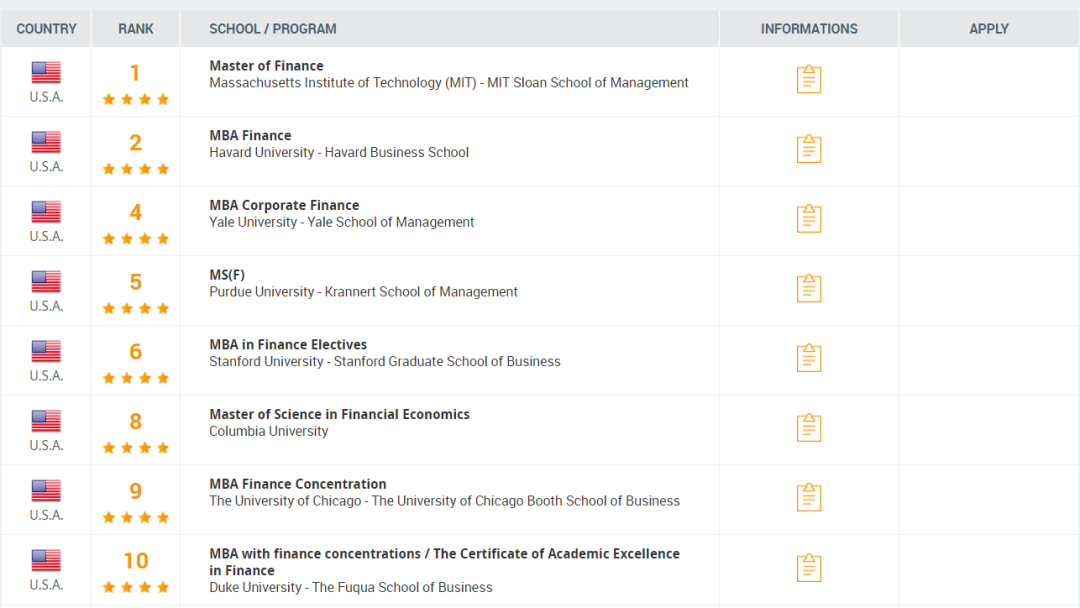The height and width of the screenshot is (608, 1080).
Task: Select the rank number 6
Action: pyautogui.click(x=136, y=351)
